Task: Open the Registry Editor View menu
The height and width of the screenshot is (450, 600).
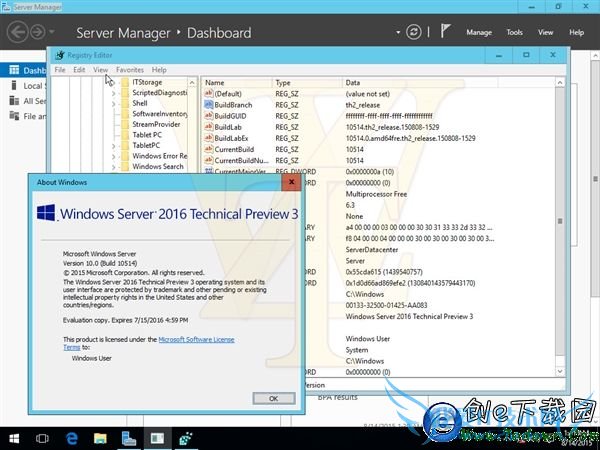Action: tap(101, 70)
